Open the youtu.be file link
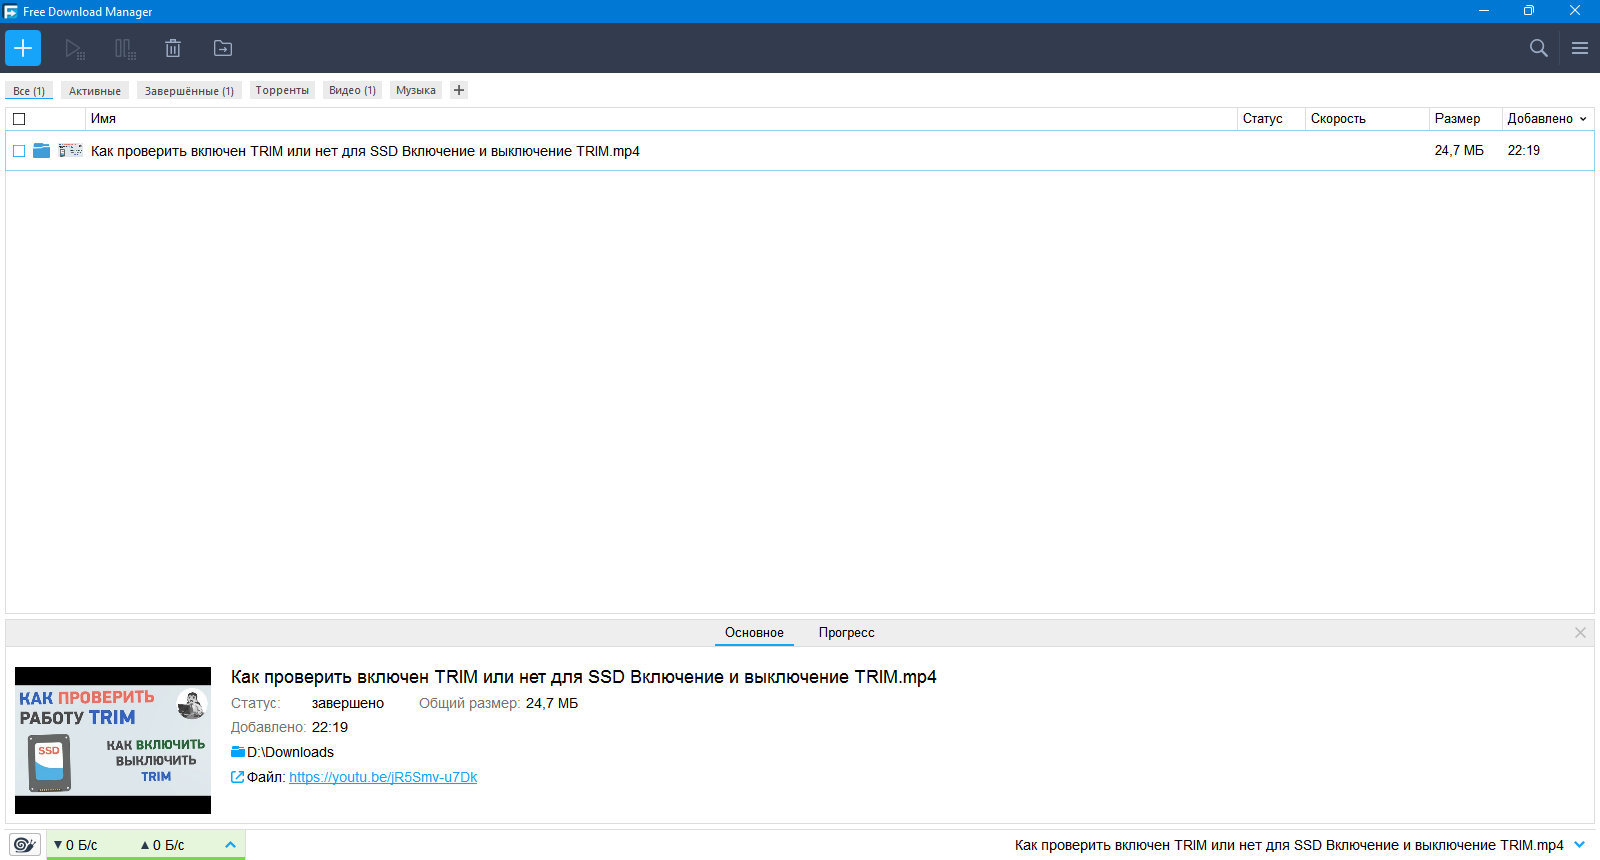1600x860 pixels. 383,777
